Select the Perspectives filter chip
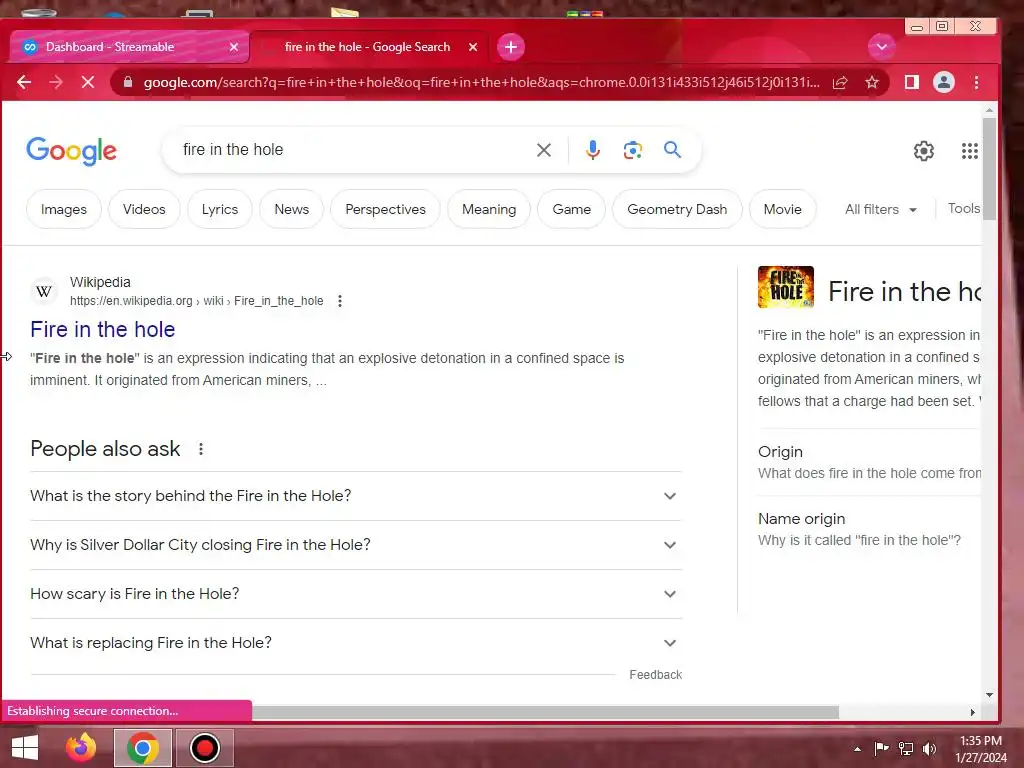The width and height of the screenshot is (1024, 768). (x=385, y=209)
